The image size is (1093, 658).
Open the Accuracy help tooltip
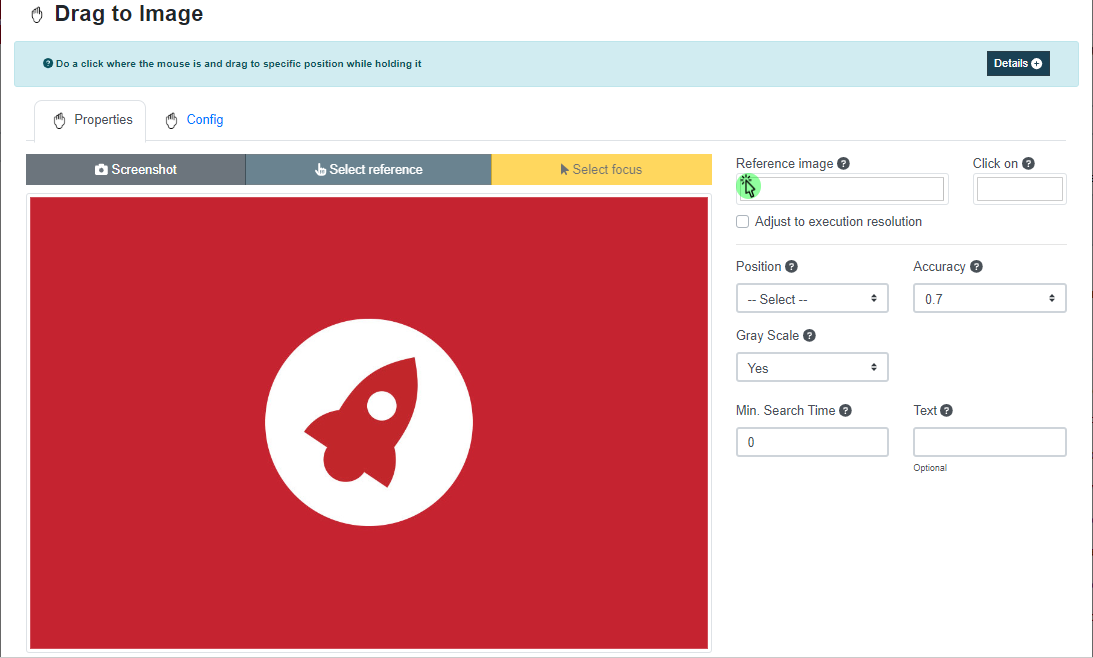pyautogui.click(x=976, y=266)
